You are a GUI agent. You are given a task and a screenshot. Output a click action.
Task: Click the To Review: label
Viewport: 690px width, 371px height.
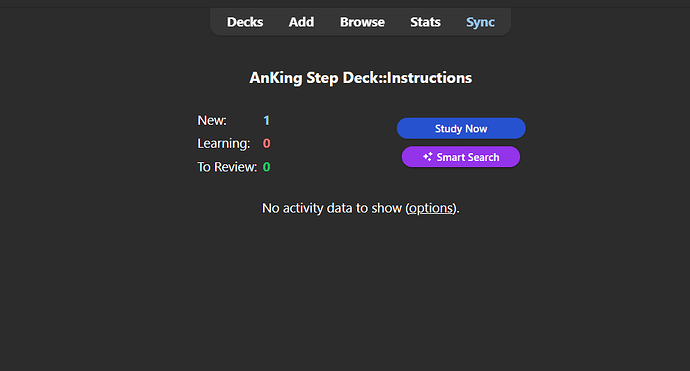tap(227, 167)
